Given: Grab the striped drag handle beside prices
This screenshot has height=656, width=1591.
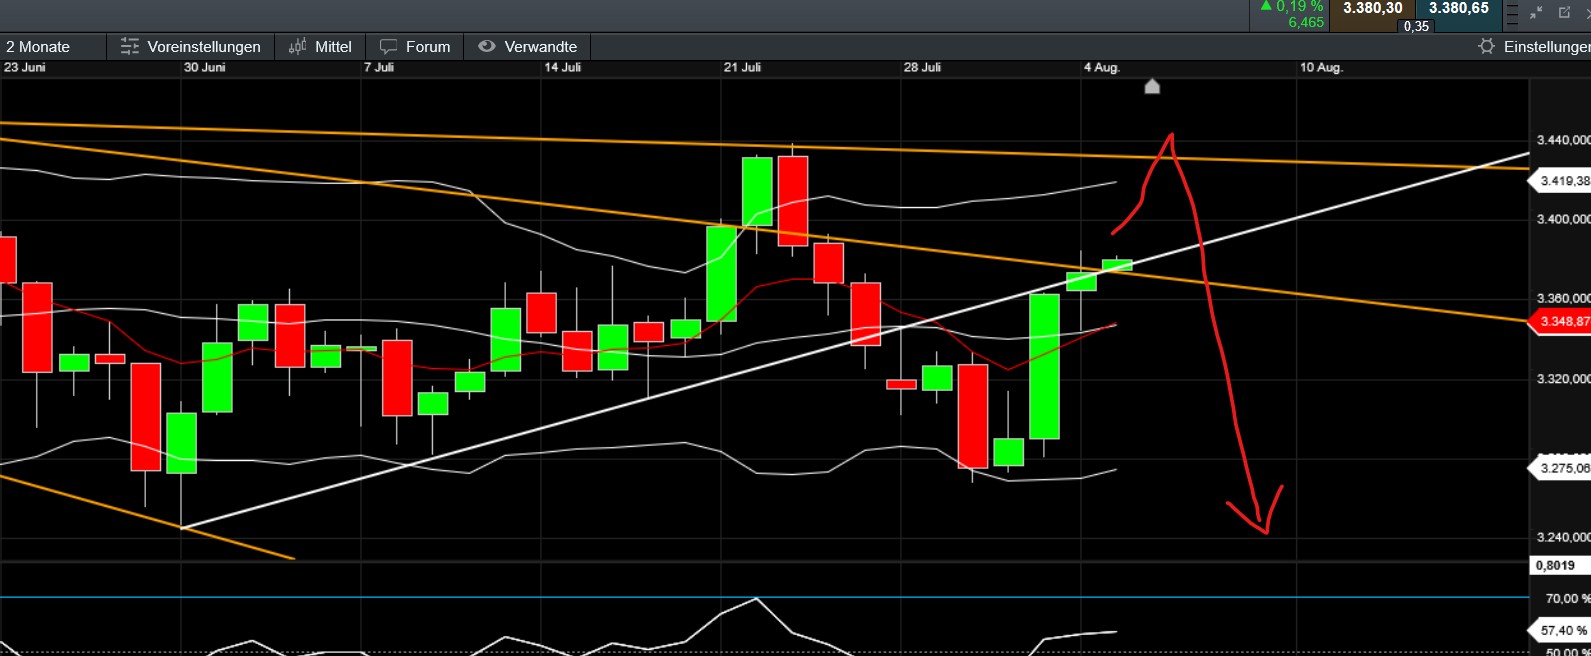Looking at the screenshot, I should click(x=1511, y=14).
